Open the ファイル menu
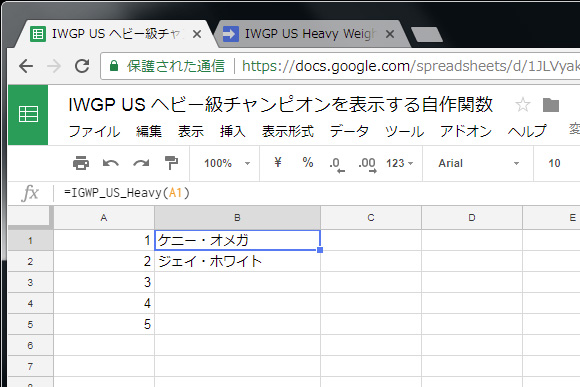The height and width of the screenshot is (387, 580). click(x=94, y=131)
